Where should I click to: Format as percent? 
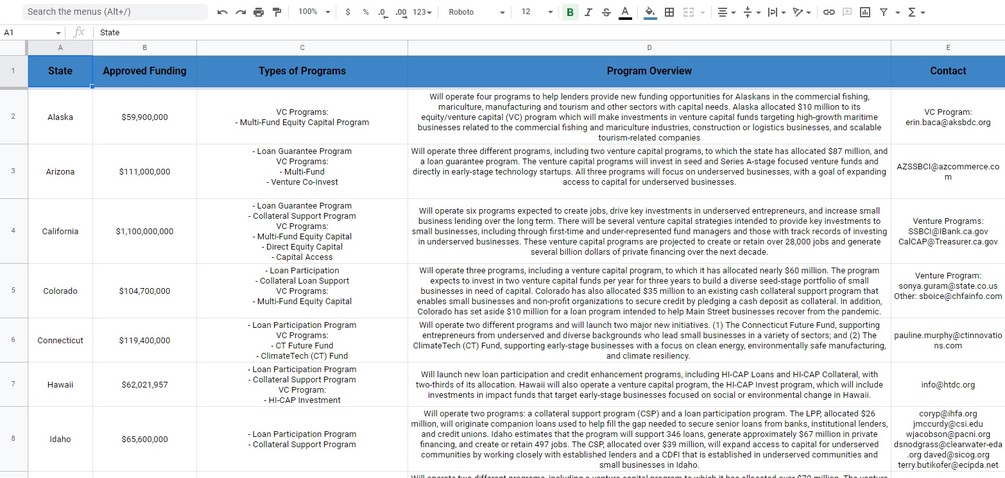coord(365,12)
